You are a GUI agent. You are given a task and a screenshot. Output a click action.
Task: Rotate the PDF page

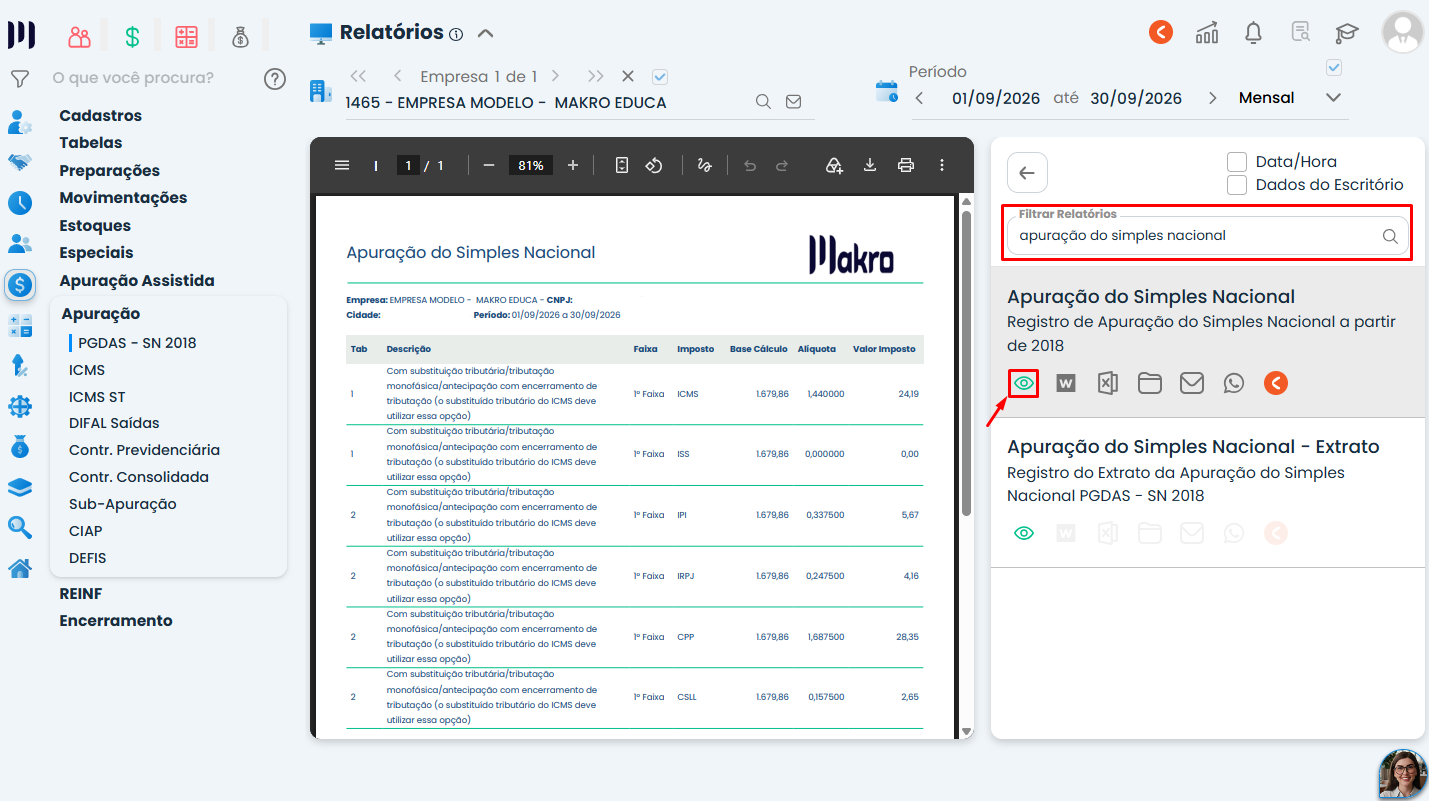point(654,165)
